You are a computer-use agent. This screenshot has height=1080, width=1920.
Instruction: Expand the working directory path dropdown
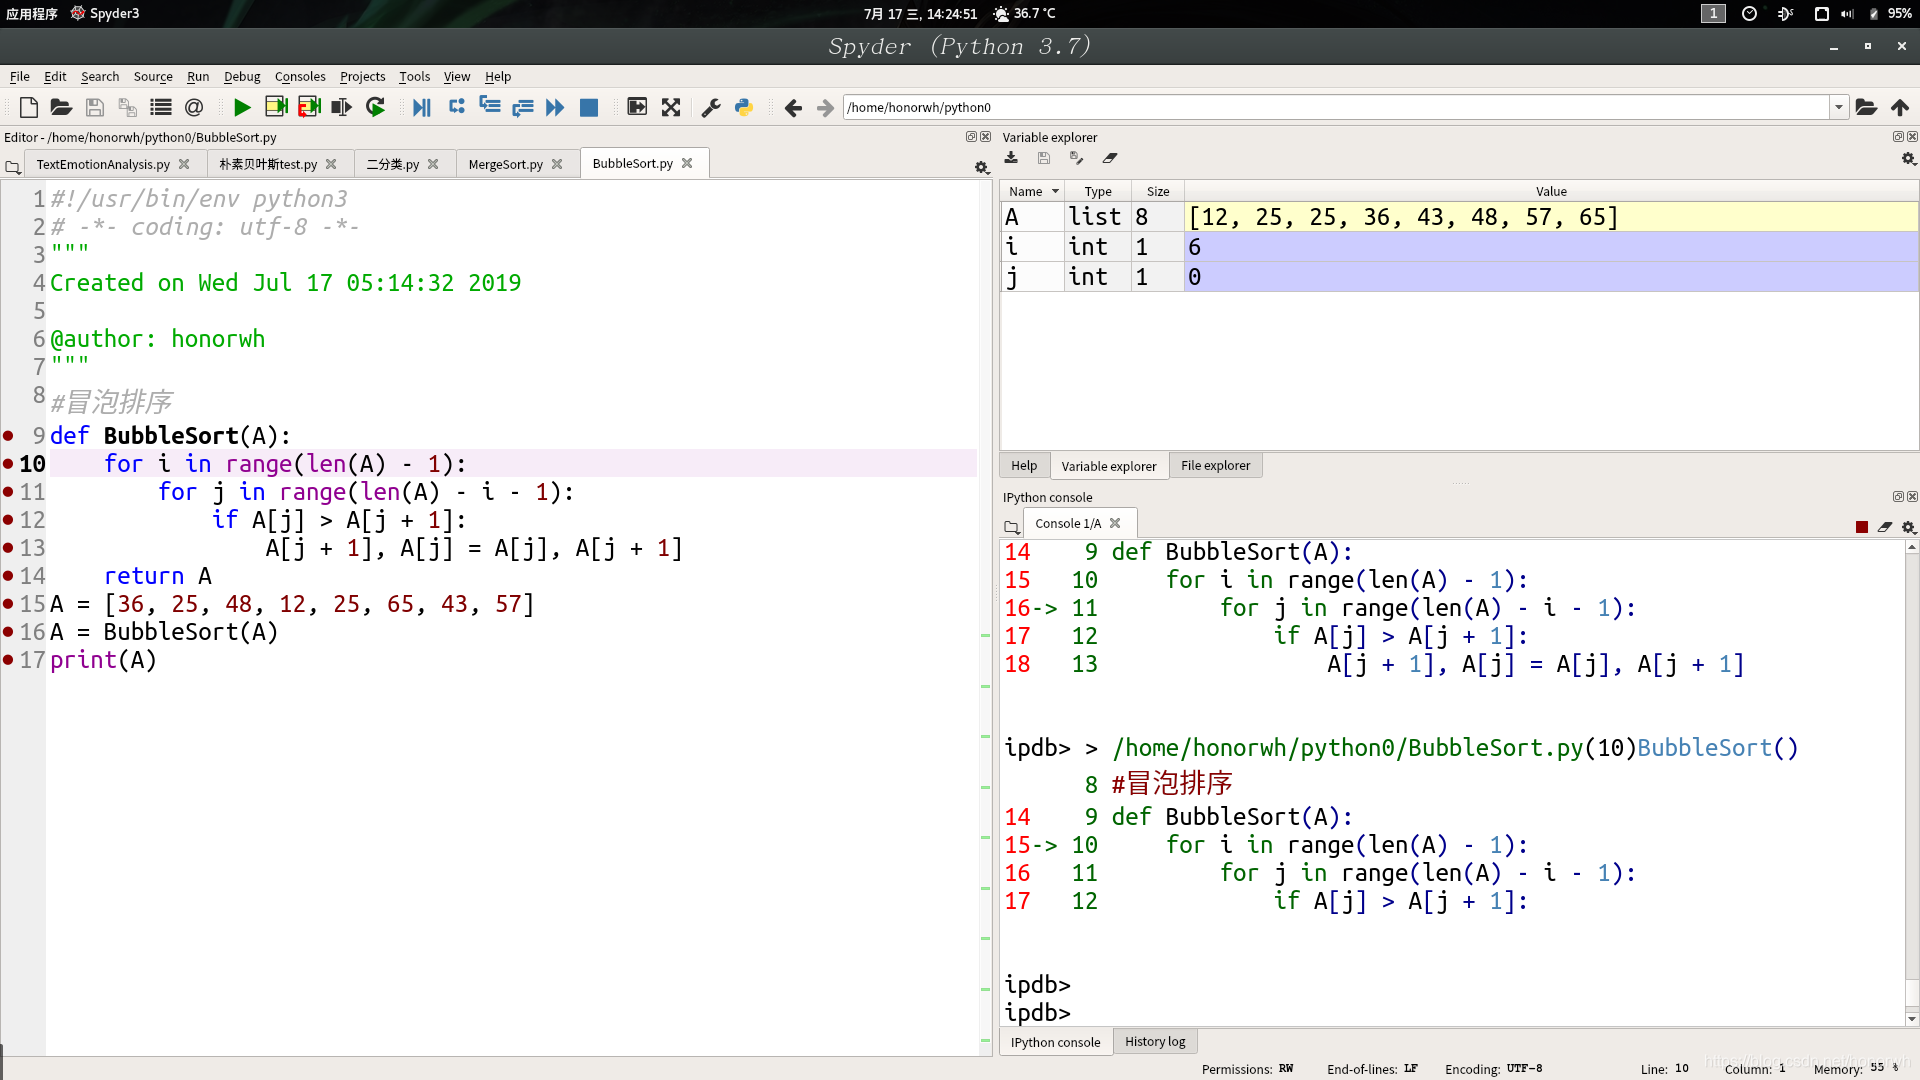[1838, 107]
